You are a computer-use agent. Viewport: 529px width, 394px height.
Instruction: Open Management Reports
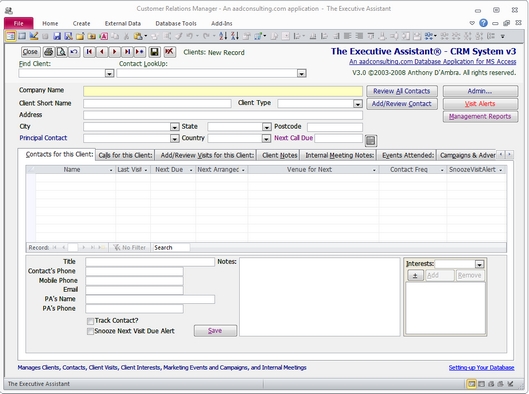pos(480,117)
